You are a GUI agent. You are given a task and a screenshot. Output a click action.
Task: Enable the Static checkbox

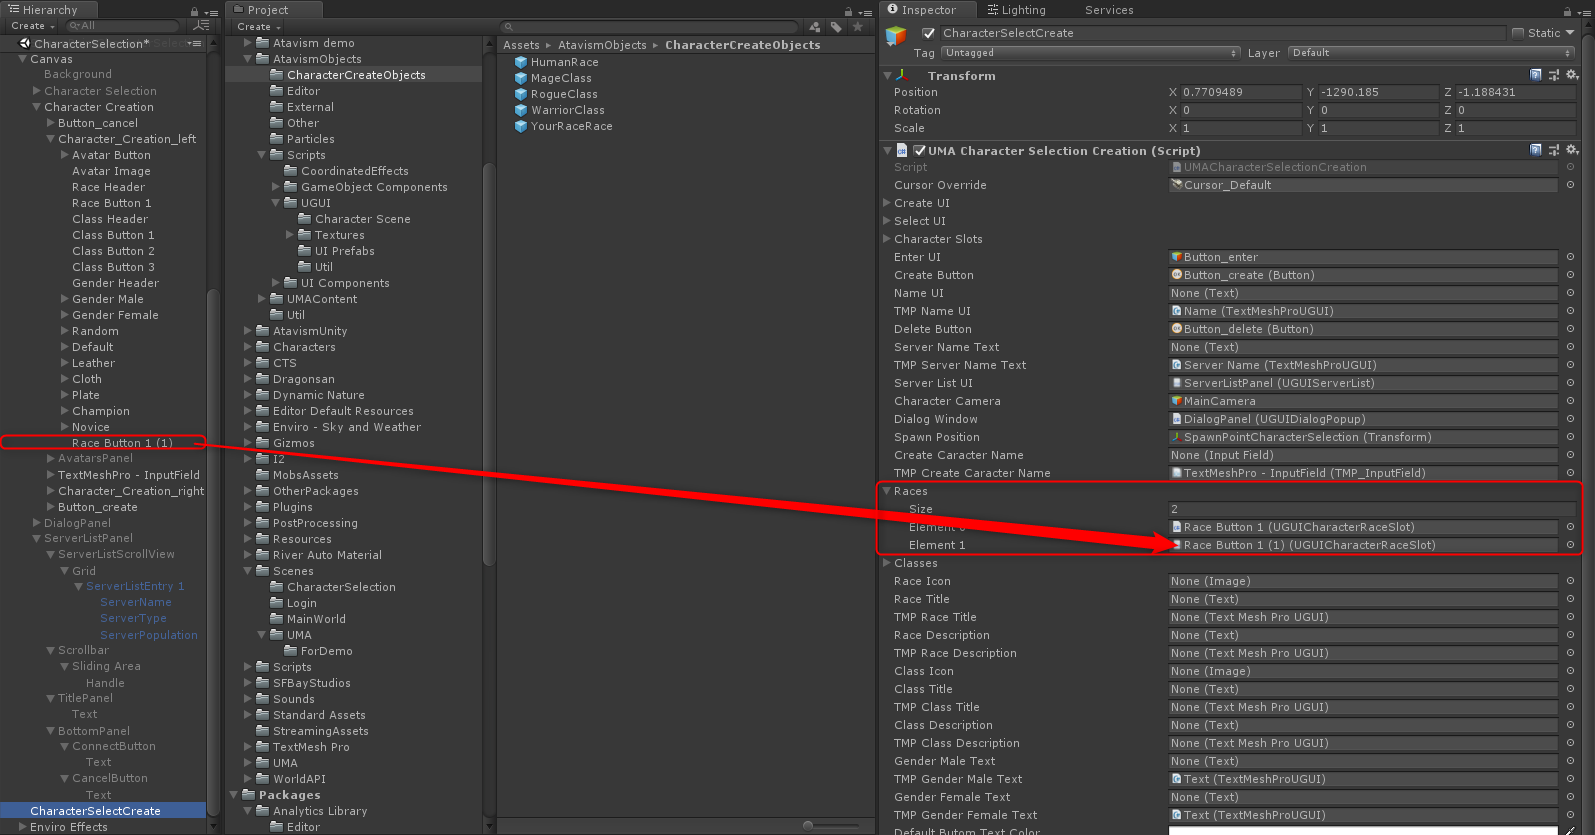1518,33
